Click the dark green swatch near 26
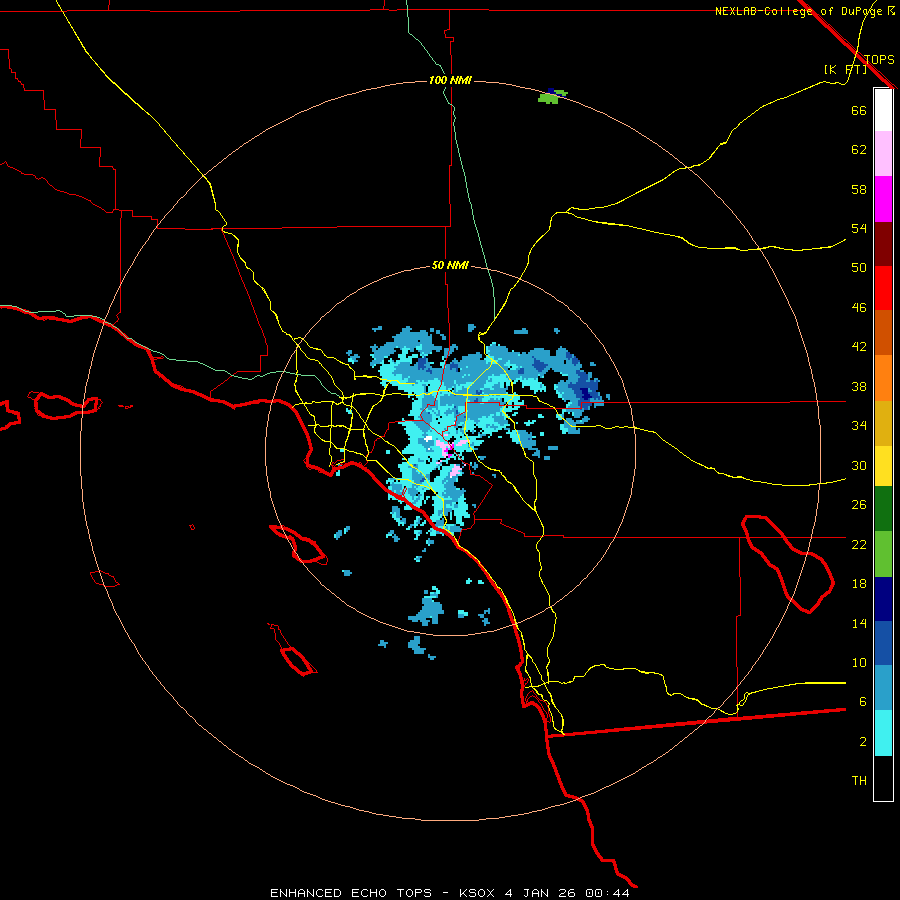Screen dimensions: 900x900 coord(883,509)
